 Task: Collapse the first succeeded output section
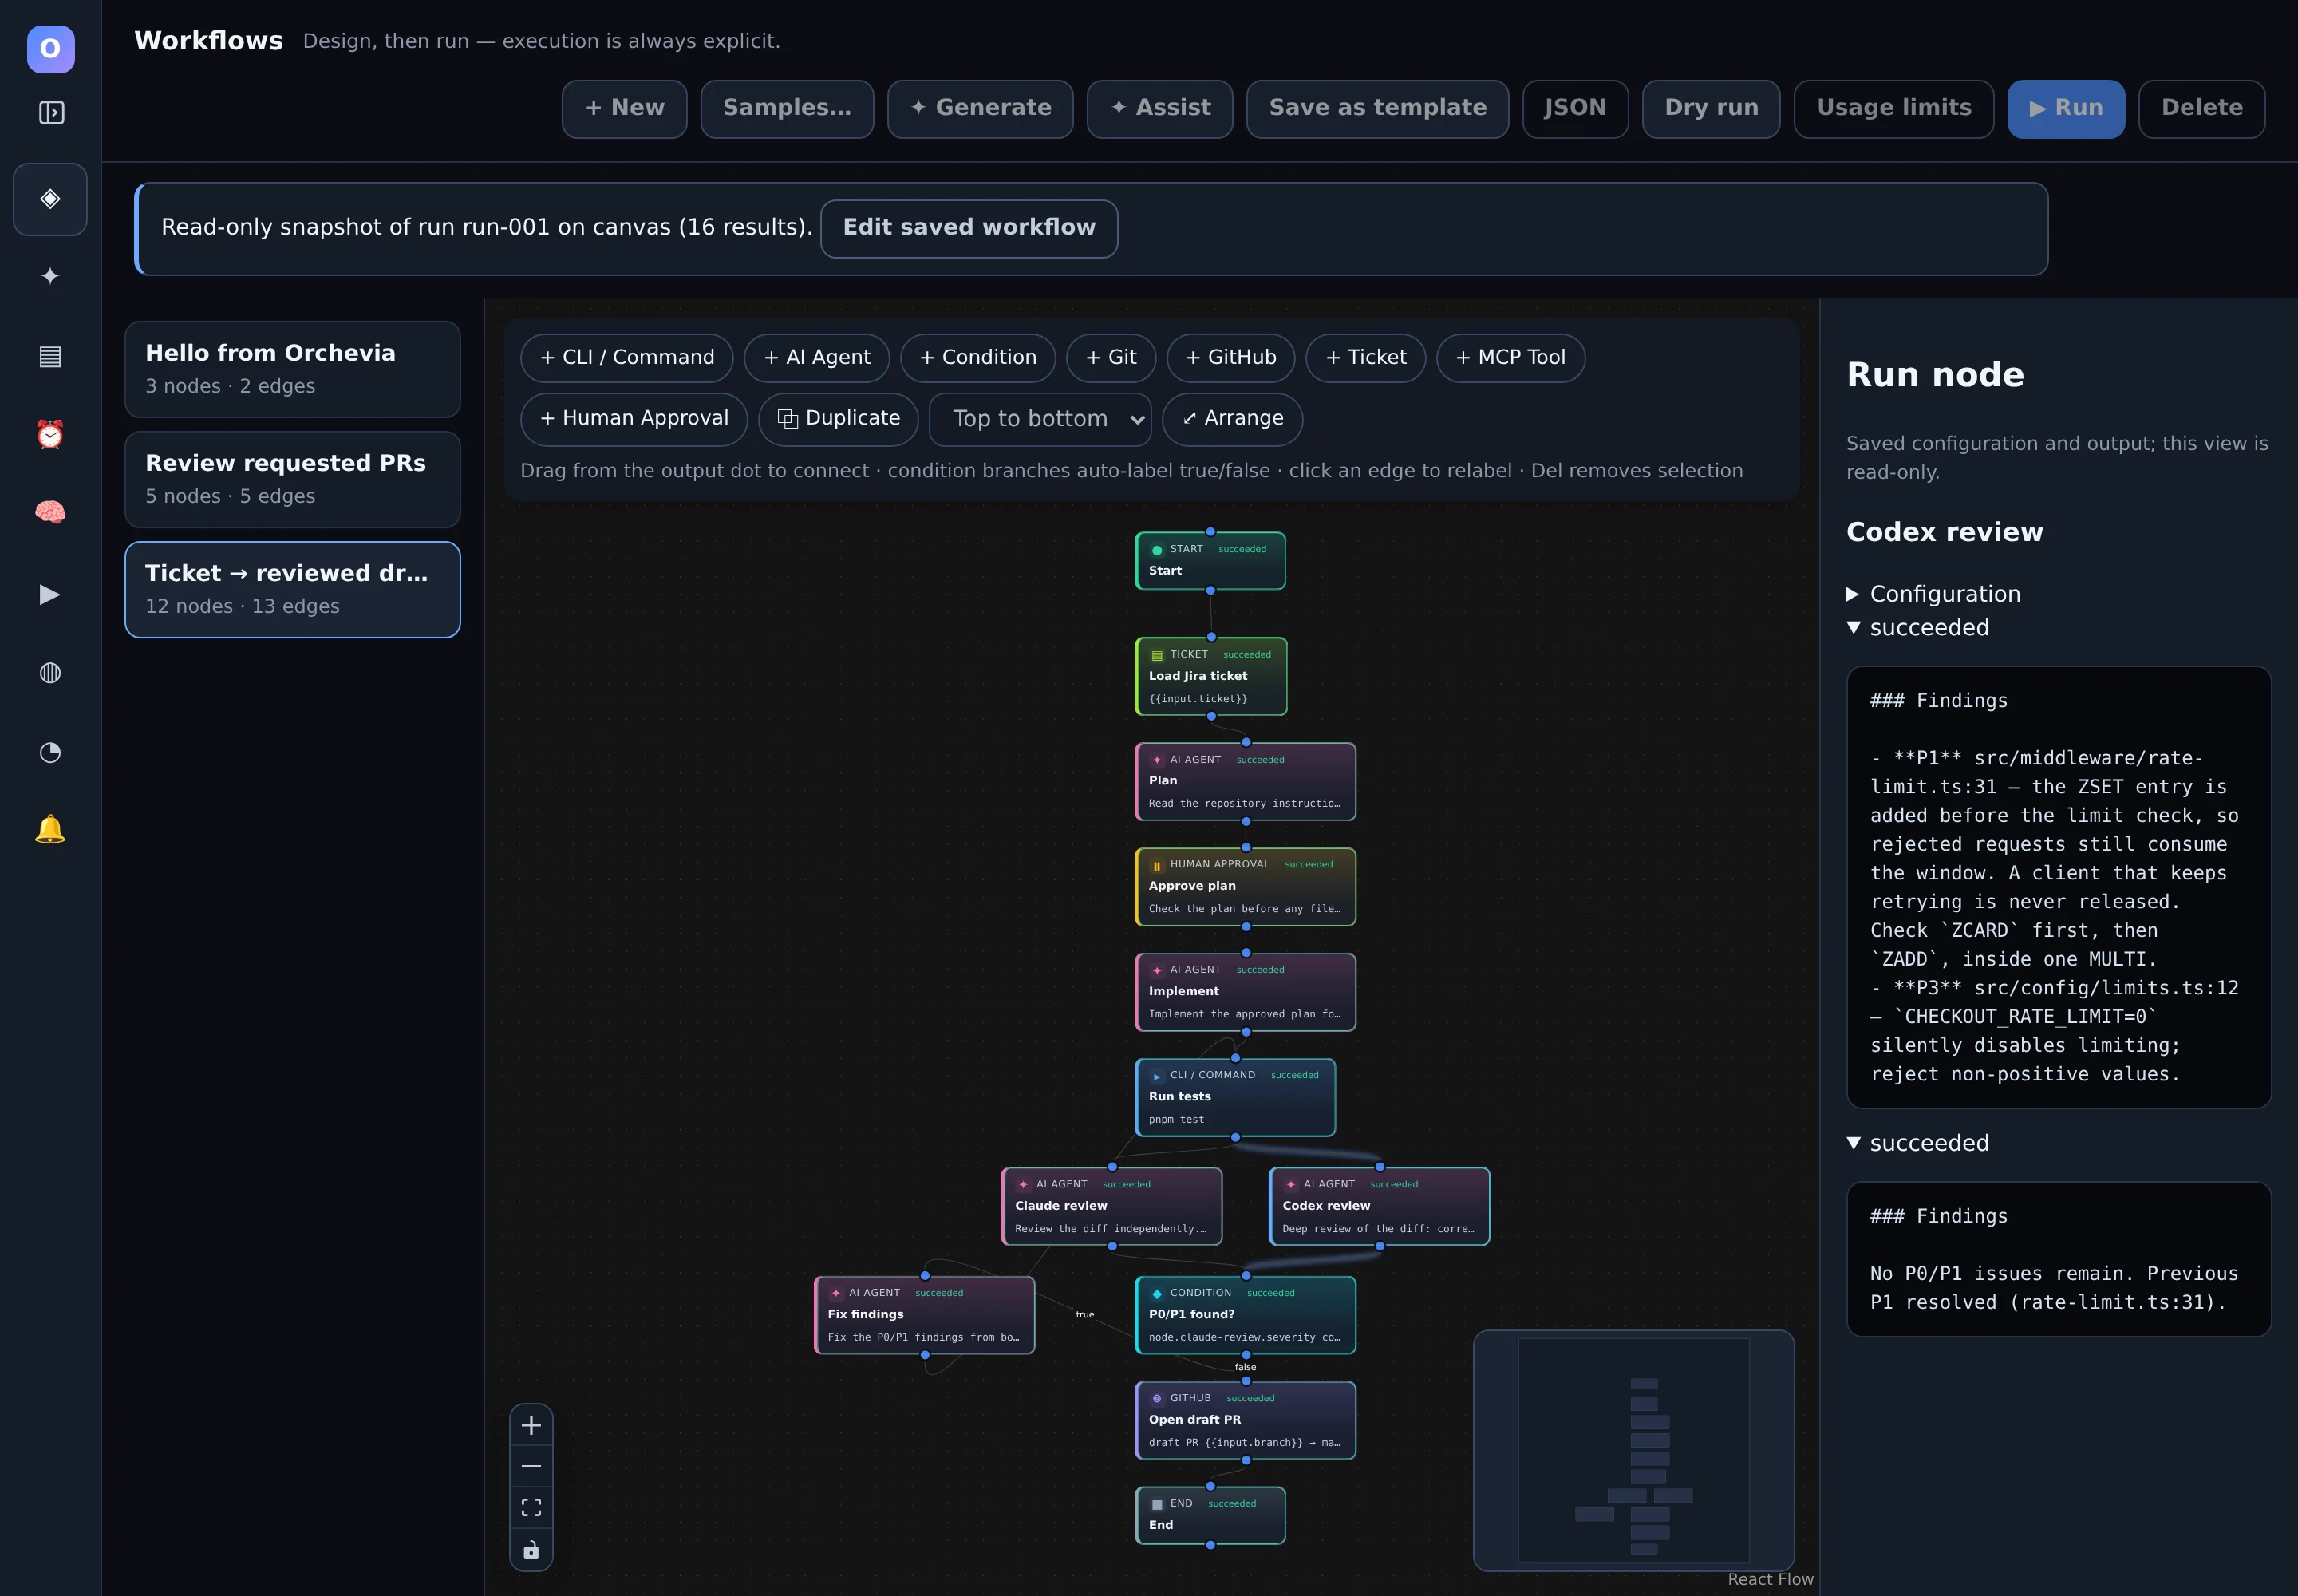[x=1918, y=628]
